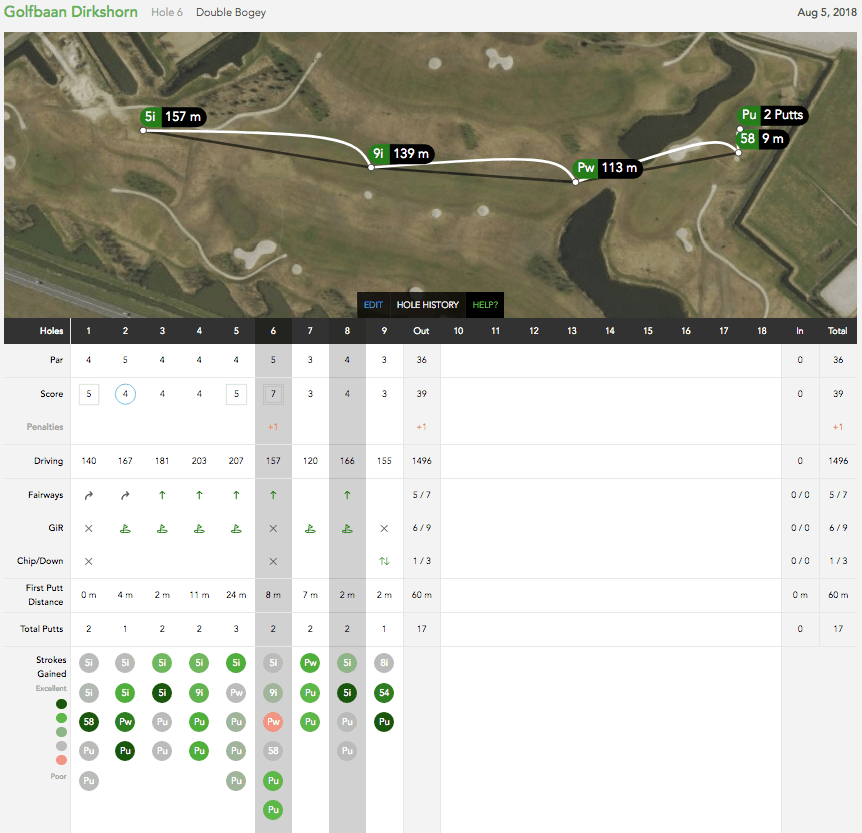Click the gray legend dot
This screenshot has height=833, width=862.
[62, 746]
